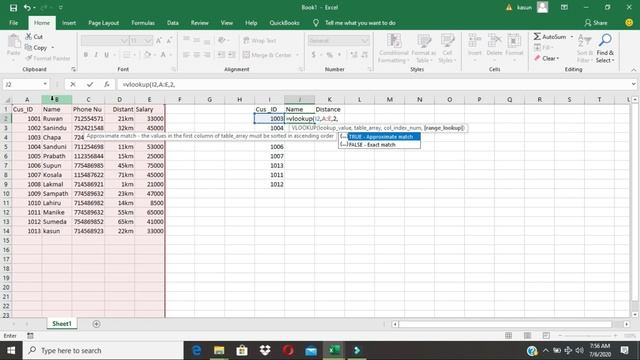Click Format Painter button

pyautogui.click(x=48, y=58)
